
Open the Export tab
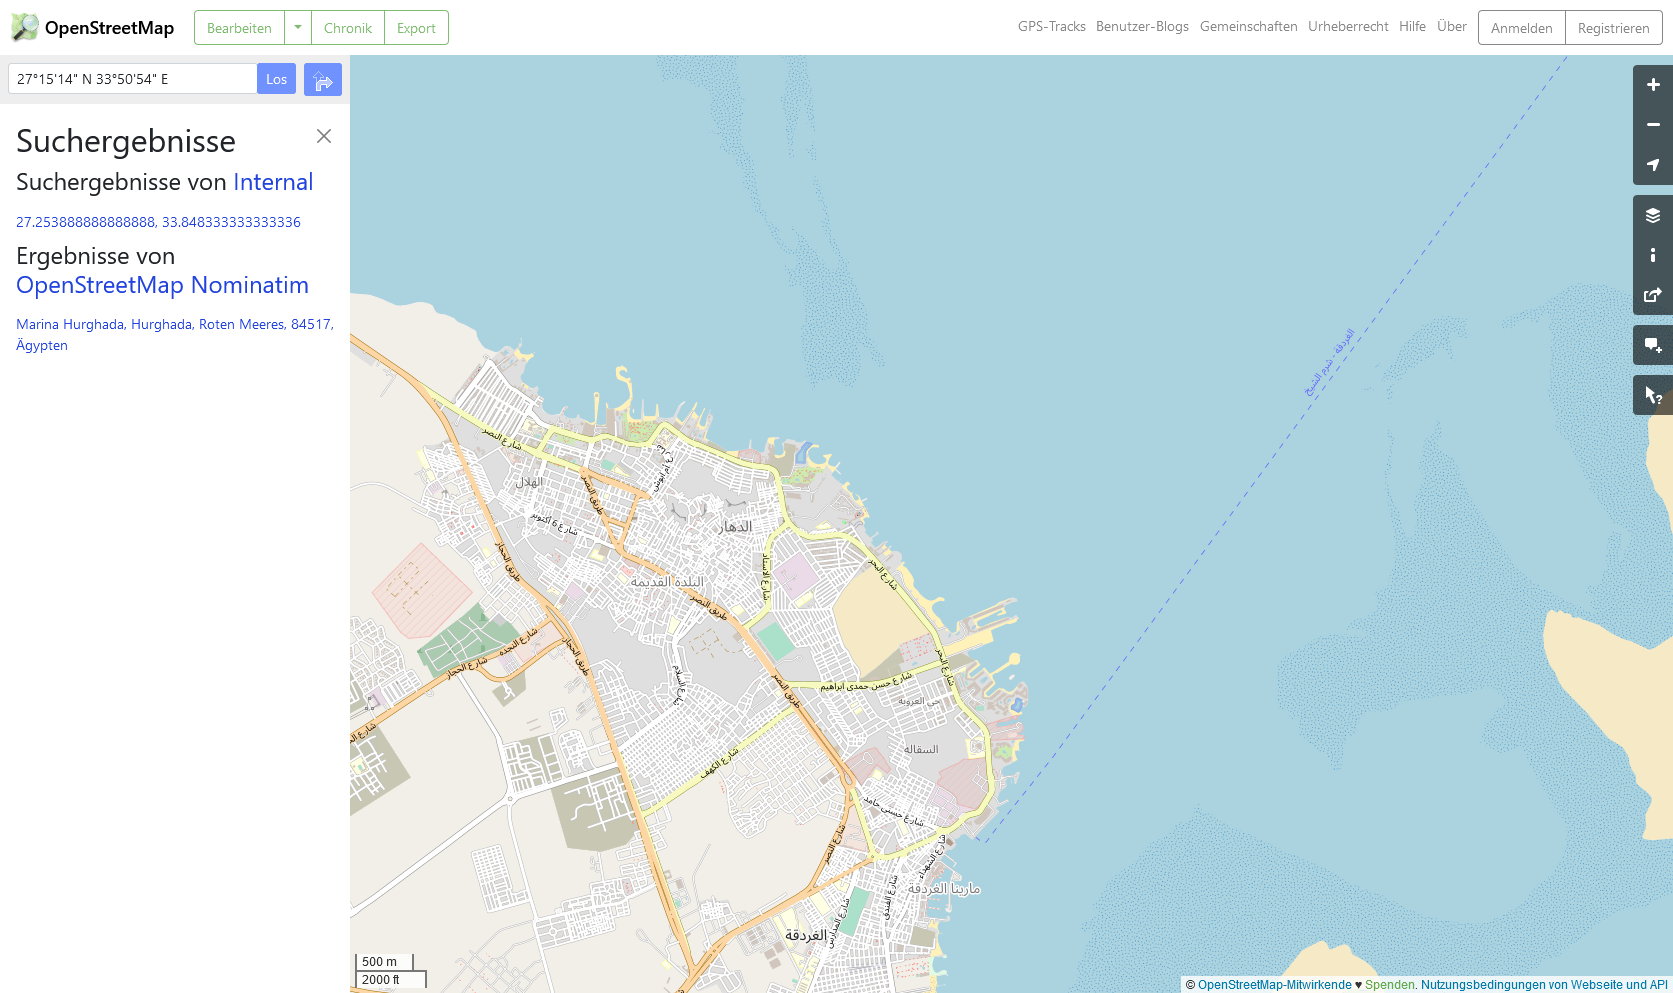[x=416, y=28]
